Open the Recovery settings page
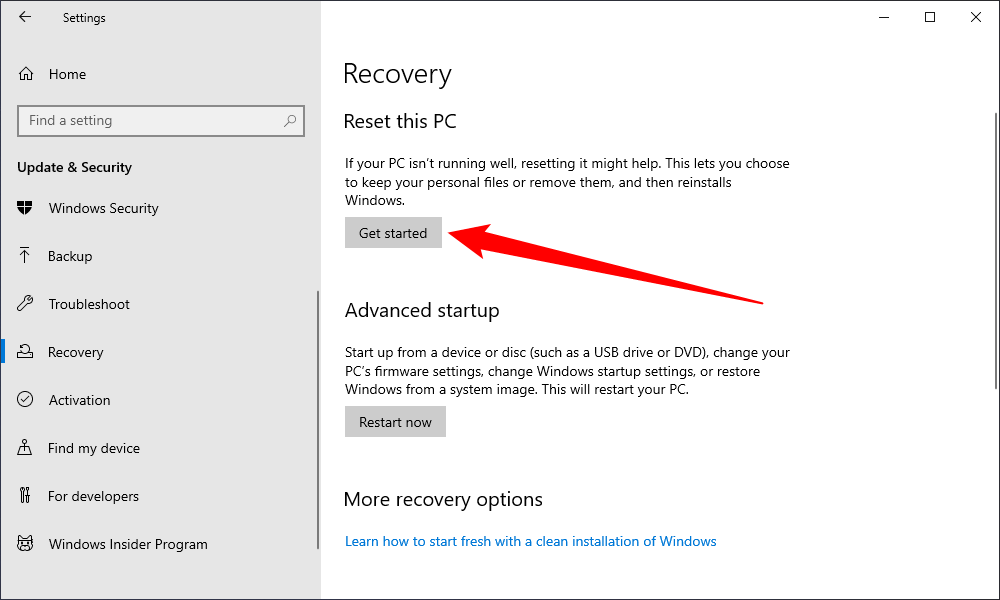This screenshot has height=600, width=1000. pyautogui.click(x=75, y=352)
